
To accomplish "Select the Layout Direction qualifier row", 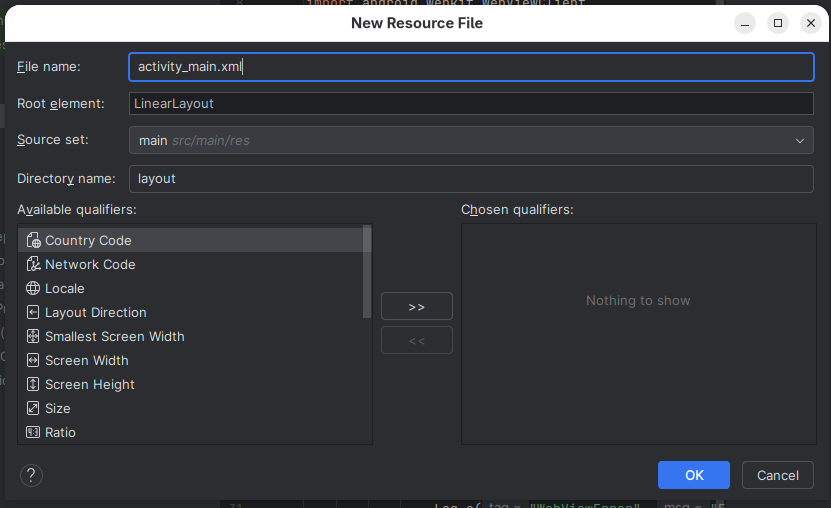I will pos(191,313).
